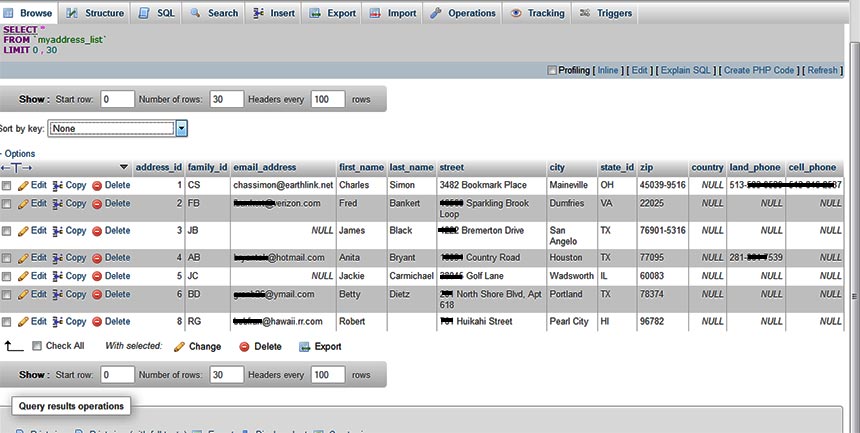Toggle the Profiling checkbox
Screen dimensions: 860x433
click(552, 70)
